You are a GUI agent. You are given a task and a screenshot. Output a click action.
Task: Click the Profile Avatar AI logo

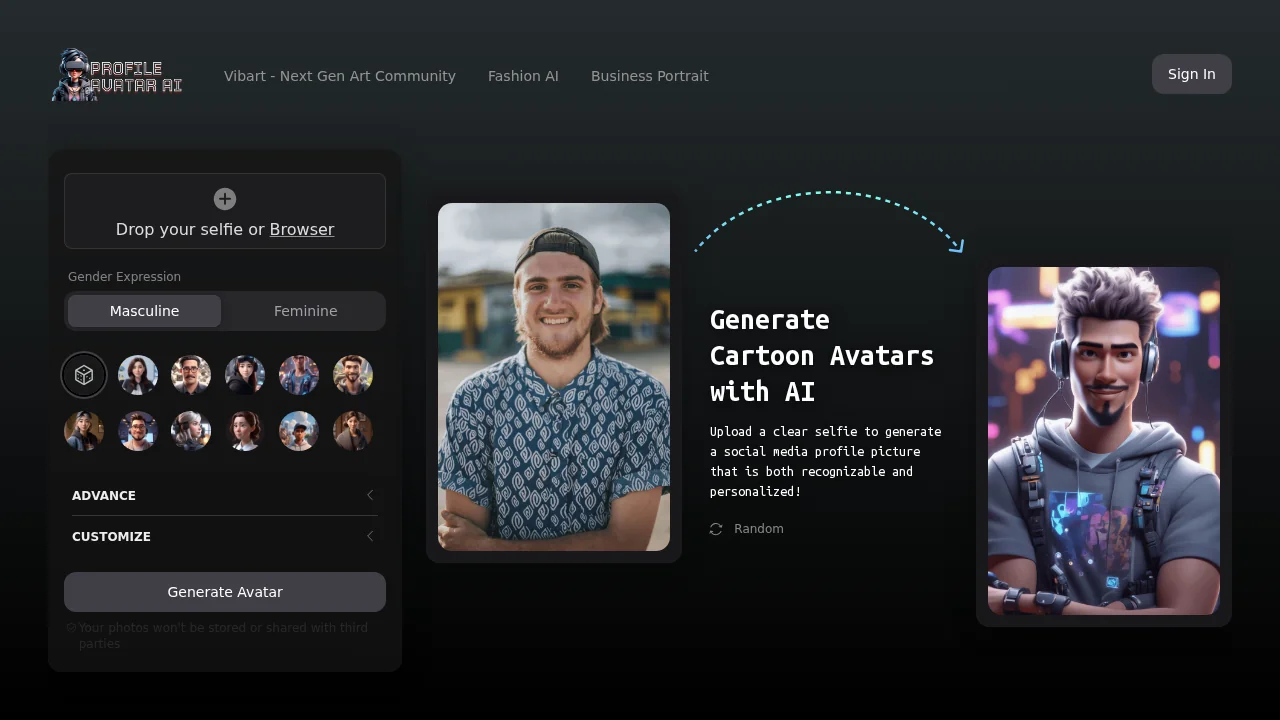116,75
